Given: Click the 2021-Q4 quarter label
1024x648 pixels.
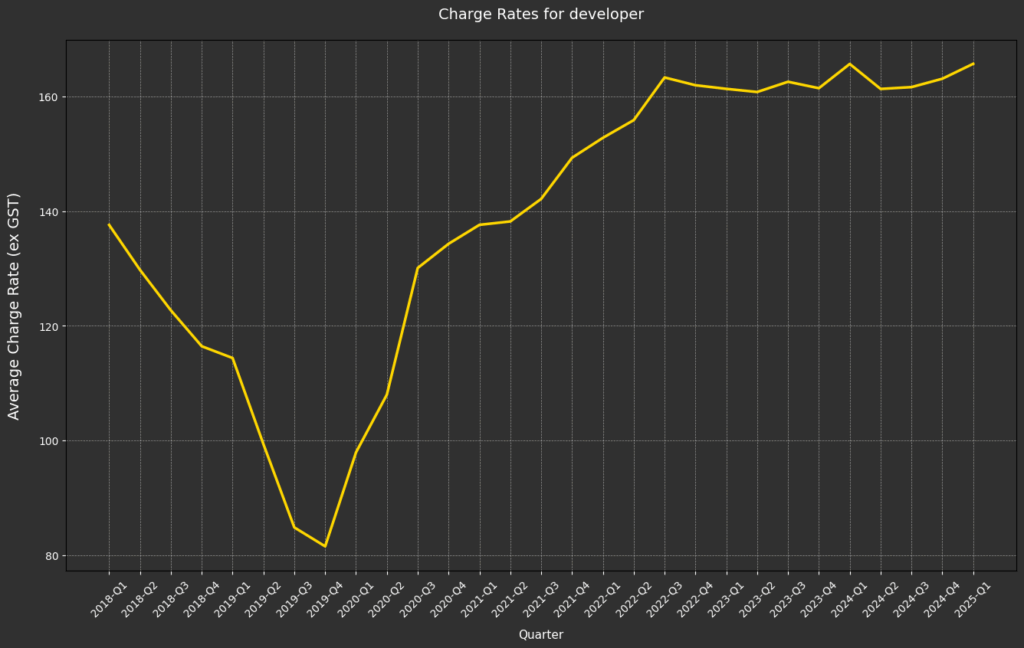Looking at the screenshot, I should pos(571,600).
